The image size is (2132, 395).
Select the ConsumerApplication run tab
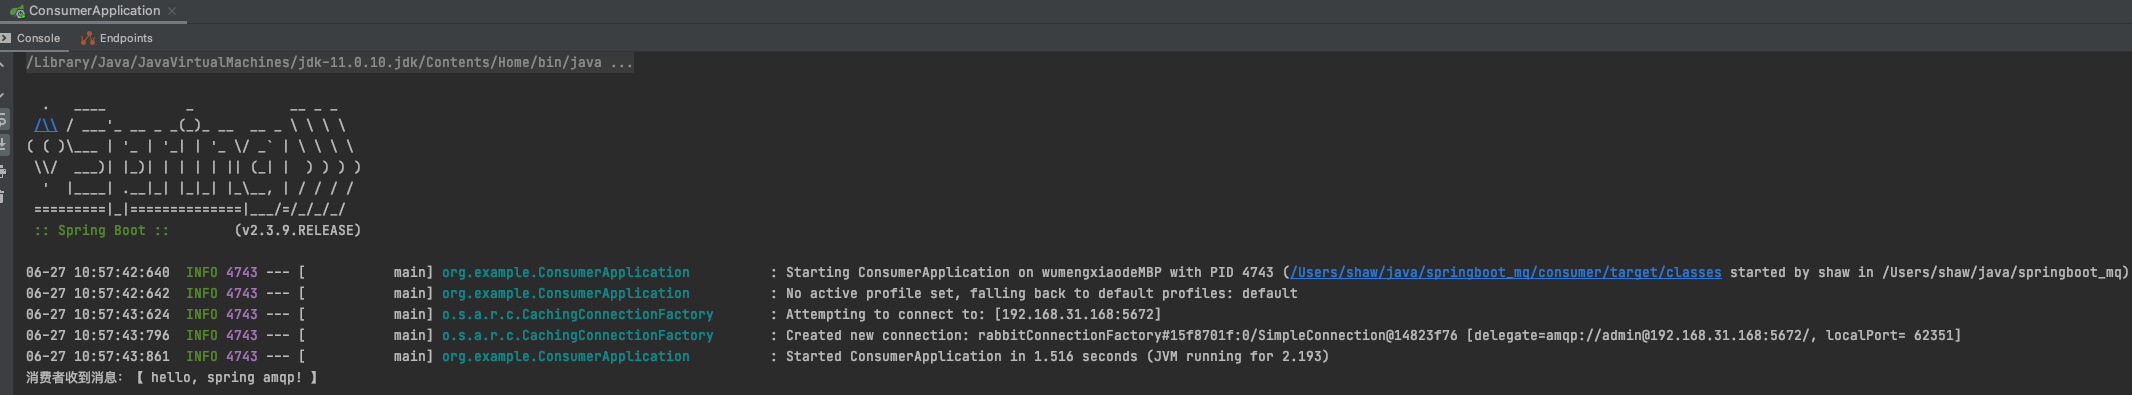click(x=93, y=11)
